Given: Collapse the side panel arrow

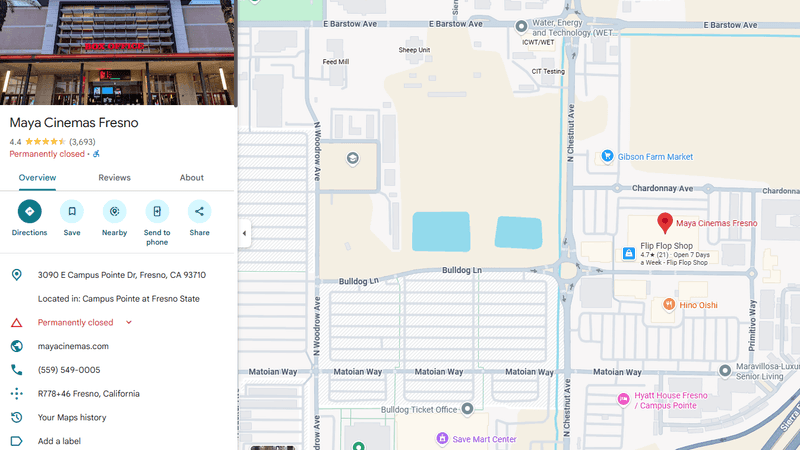Looking at the screenshot, I should (x=244, y=233).
